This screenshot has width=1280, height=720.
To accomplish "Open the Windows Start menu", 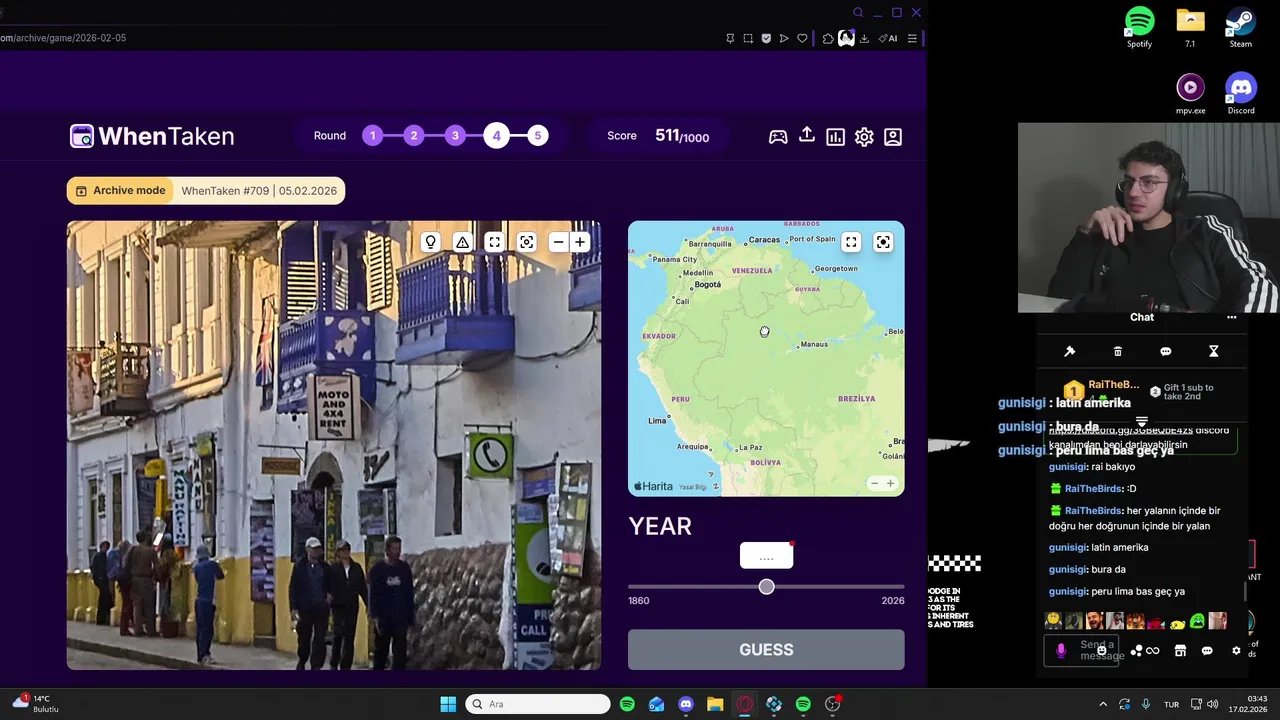I will point(448,704).
